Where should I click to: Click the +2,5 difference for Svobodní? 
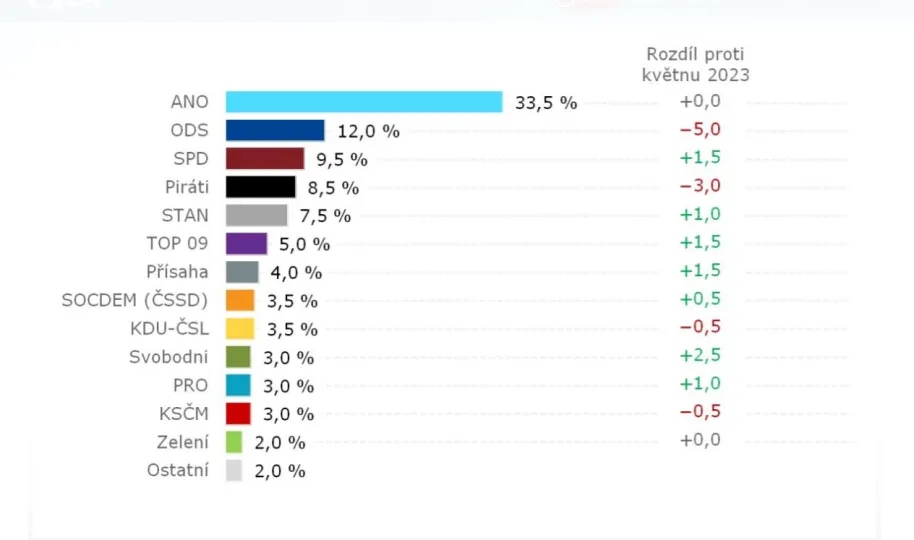pyautogui.click(x=700, y=355)
